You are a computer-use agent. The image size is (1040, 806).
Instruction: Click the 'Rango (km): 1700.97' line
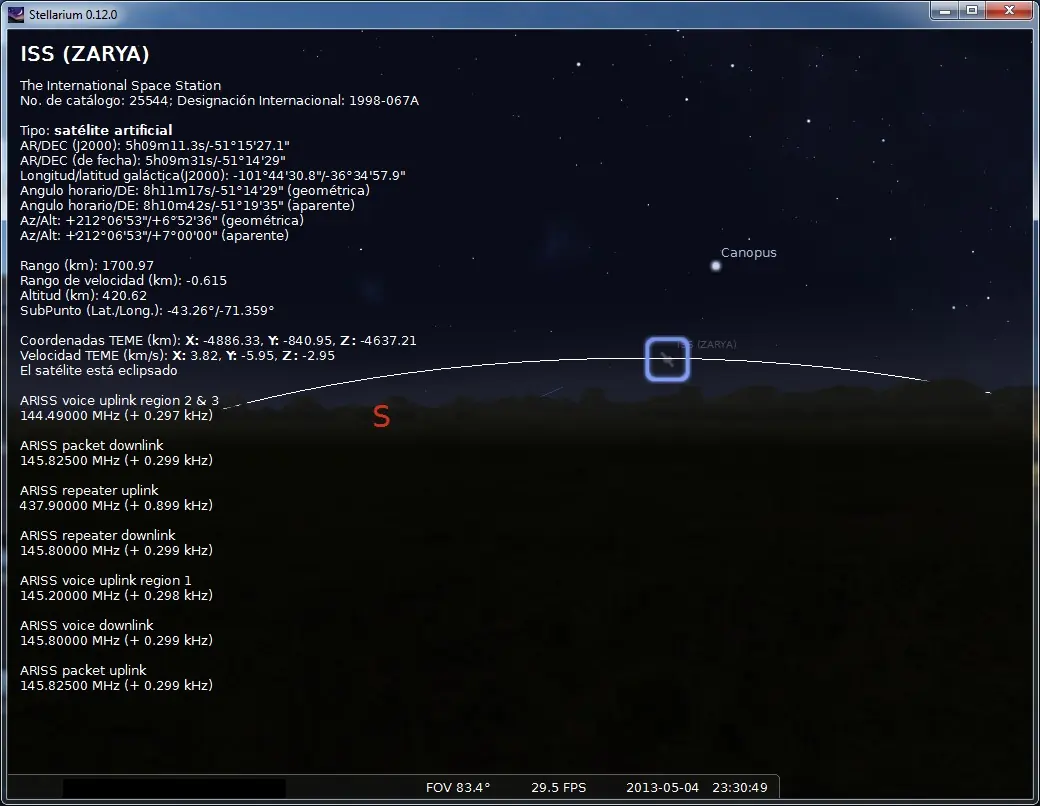87,265
